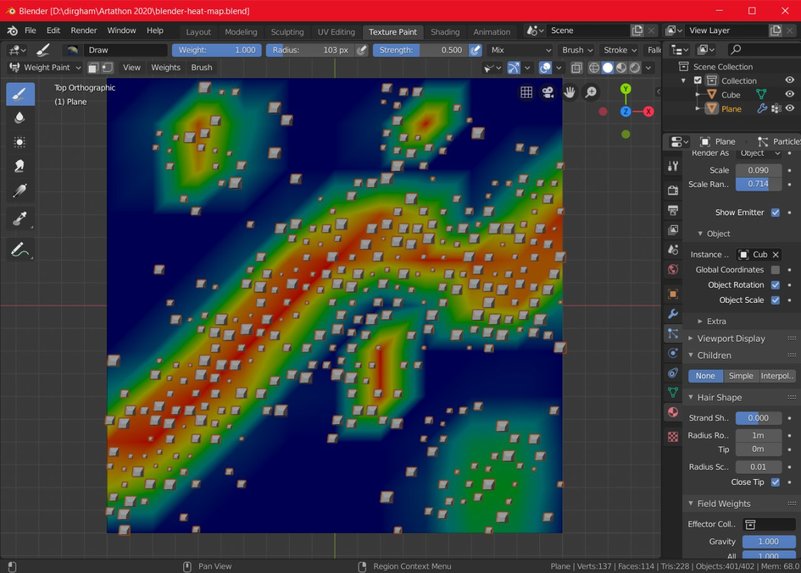Image resolution: width=801 pixels, height=573 pixels.
Task: Toggle strength pressure sensitivity icon
Action: pos(476,50)
